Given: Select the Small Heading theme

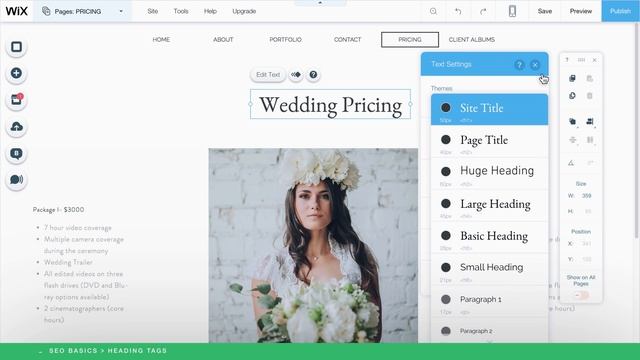Looking at the screenshot, I should coord(489,269).
